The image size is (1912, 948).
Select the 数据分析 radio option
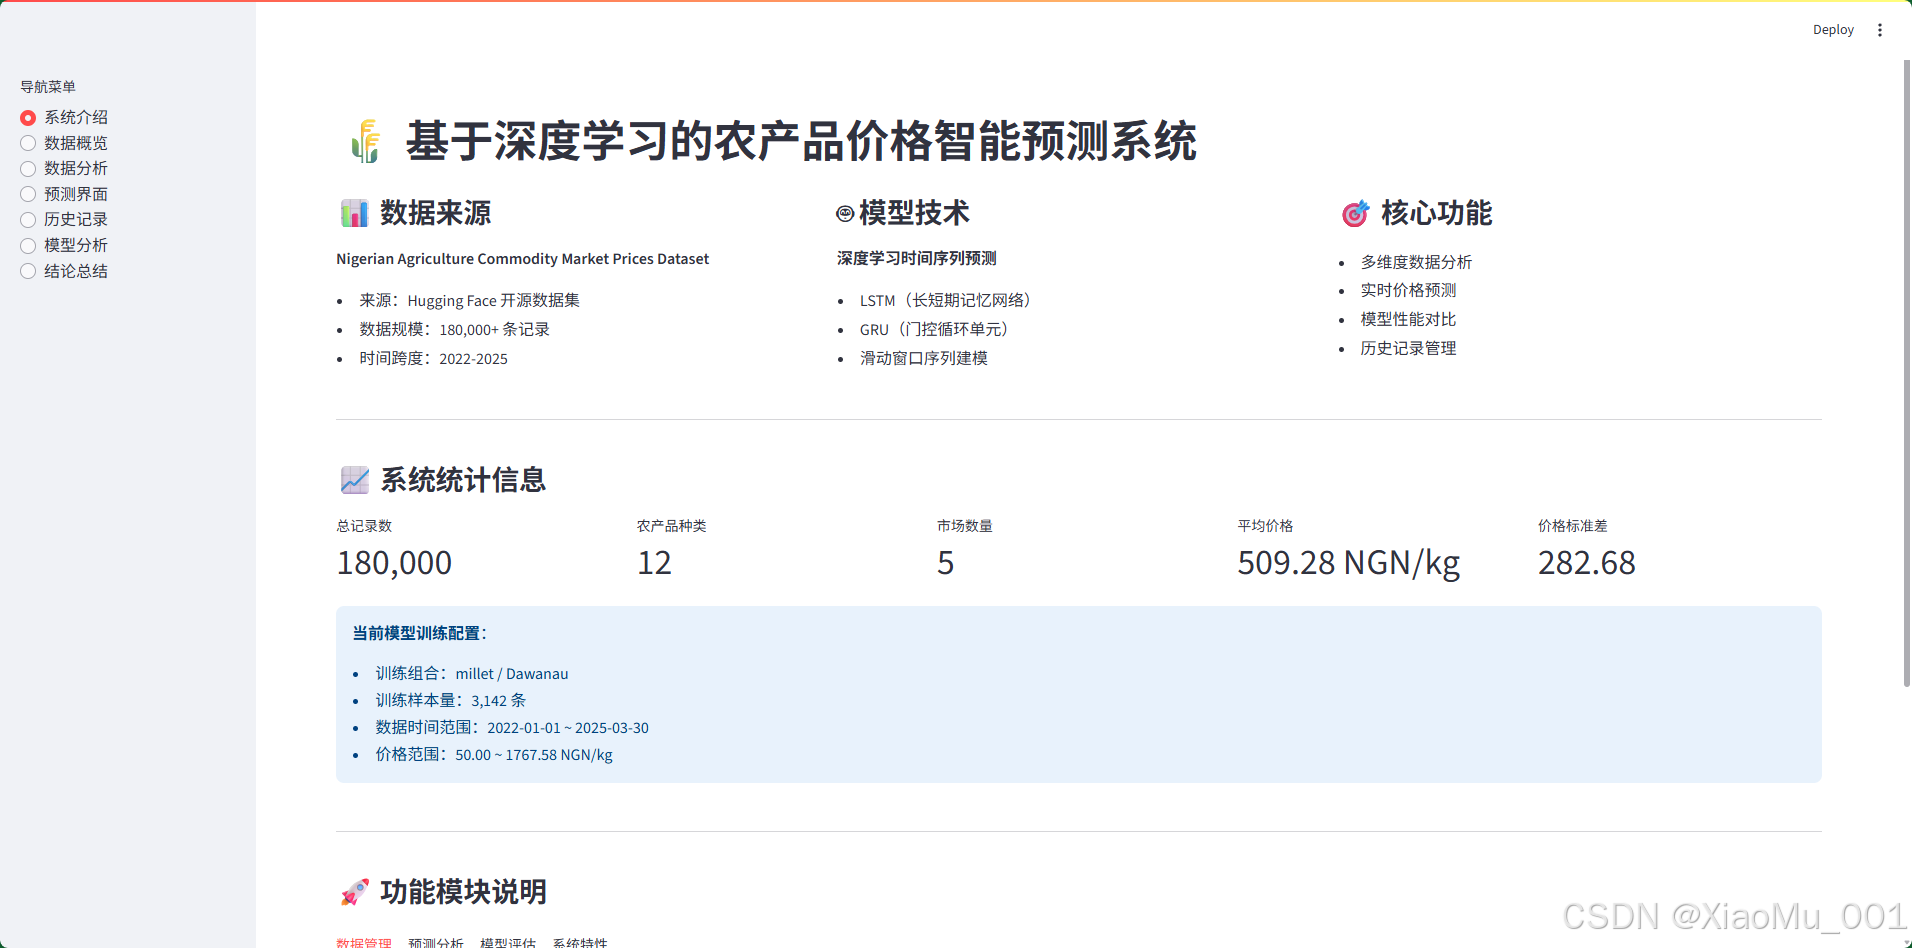[x=64, y=168]
